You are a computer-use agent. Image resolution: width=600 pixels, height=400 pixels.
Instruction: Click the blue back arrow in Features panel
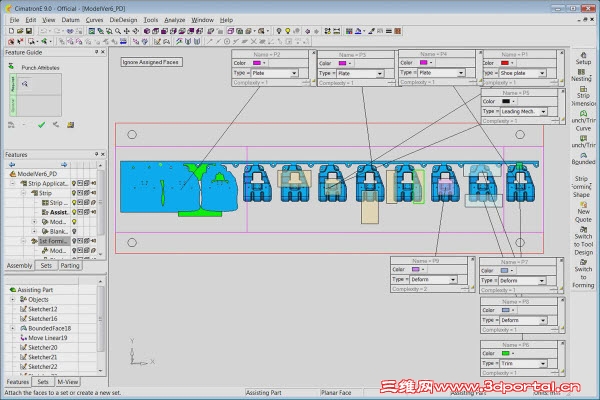pyautogui.click(x=12, y=165)
